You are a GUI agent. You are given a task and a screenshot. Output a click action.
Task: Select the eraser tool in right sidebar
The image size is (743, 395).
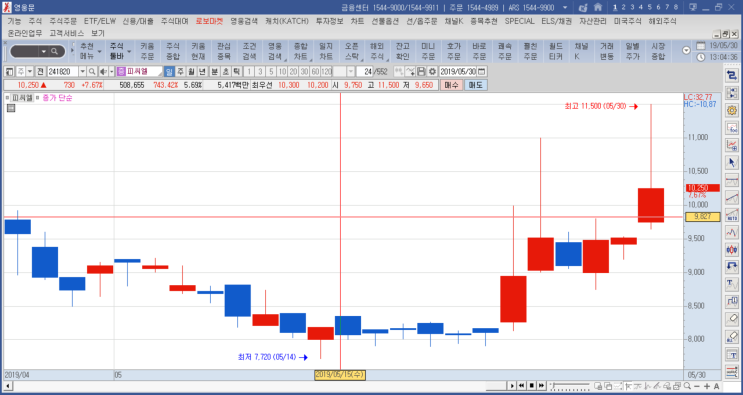pos(732,319)
